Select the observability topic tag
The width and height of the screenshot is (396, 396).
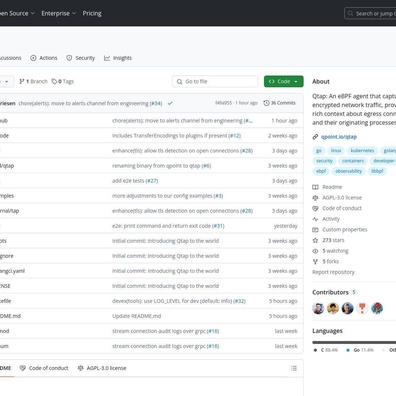(x=348, y=171)
